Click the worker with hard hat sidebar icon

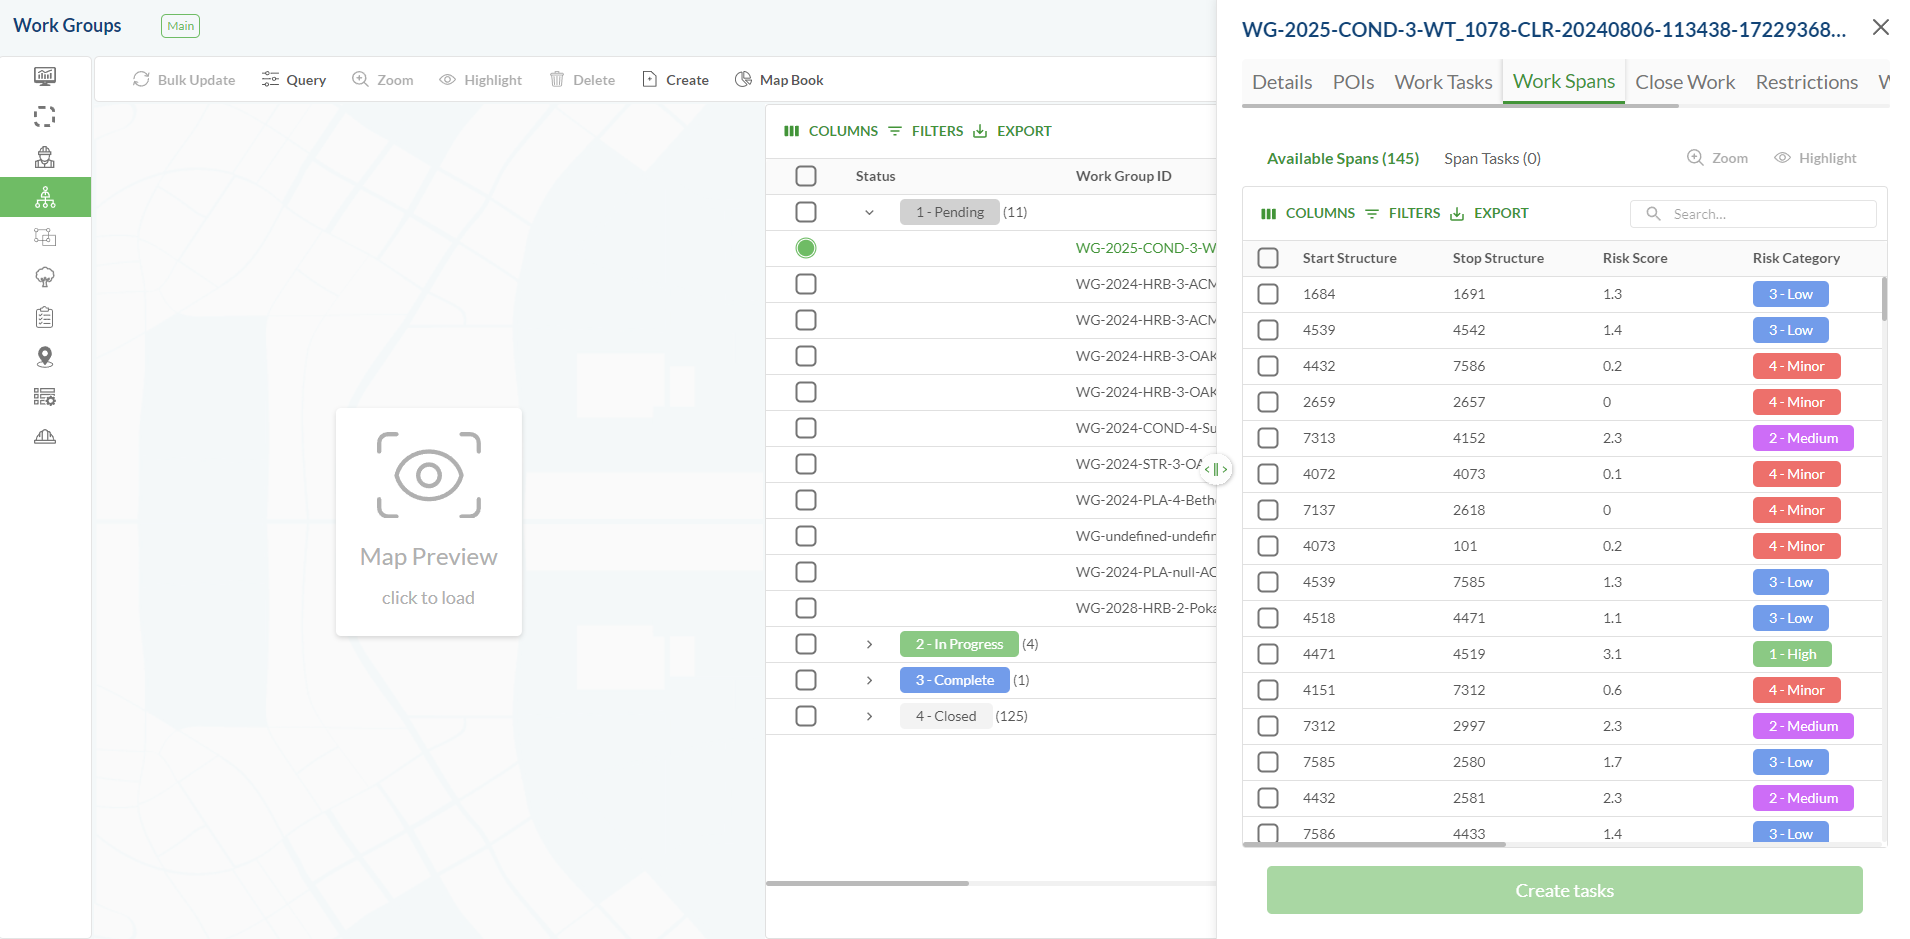(x=45, y=157)
